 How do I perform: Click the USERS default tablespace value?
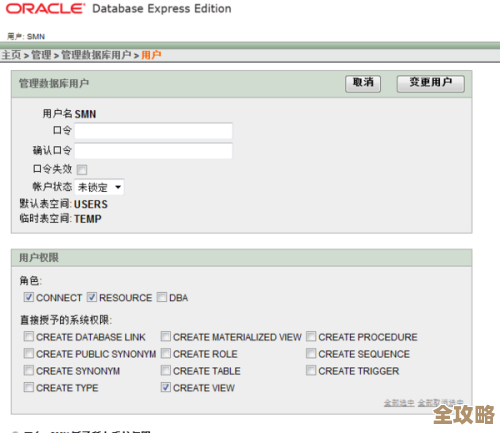point(91,204)
